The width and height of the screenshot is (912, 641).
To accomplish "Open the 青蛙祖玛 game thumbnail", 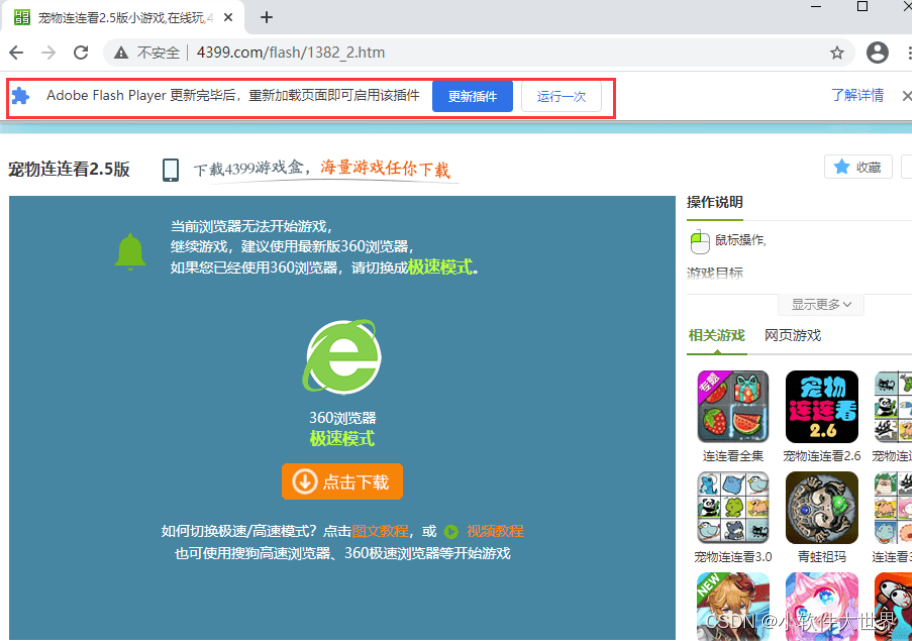I will pos(822,507).
